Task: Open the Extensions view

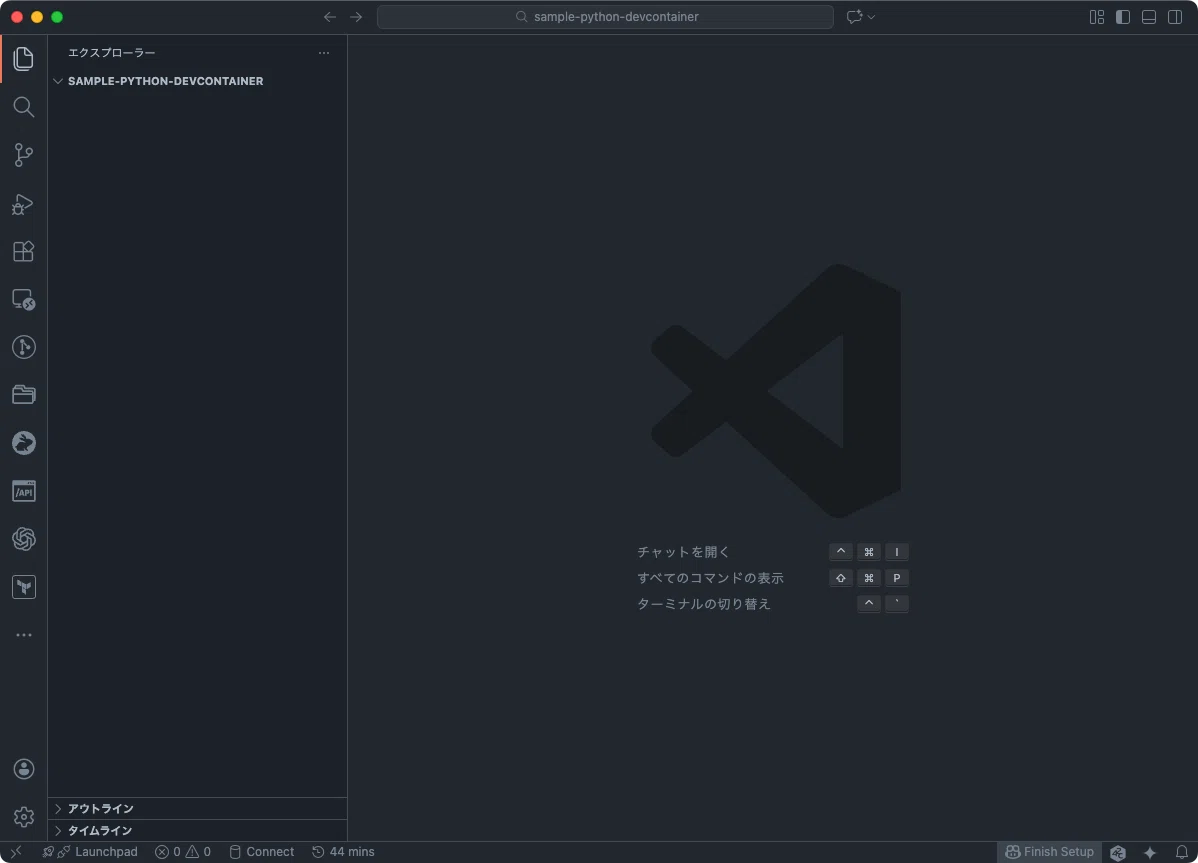Action: (x=24, y=251)
